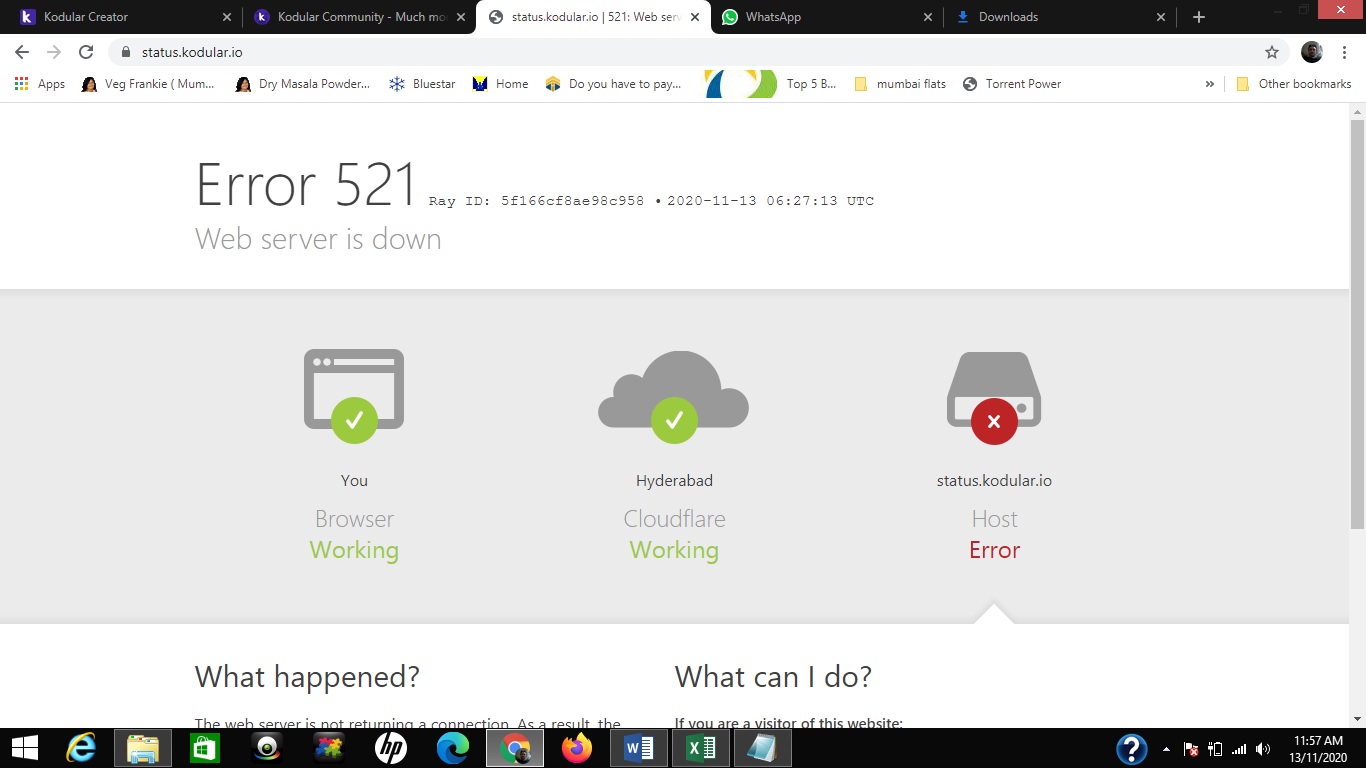
Task: View site information via the lock icon
Action: click(x=126, y=52)
